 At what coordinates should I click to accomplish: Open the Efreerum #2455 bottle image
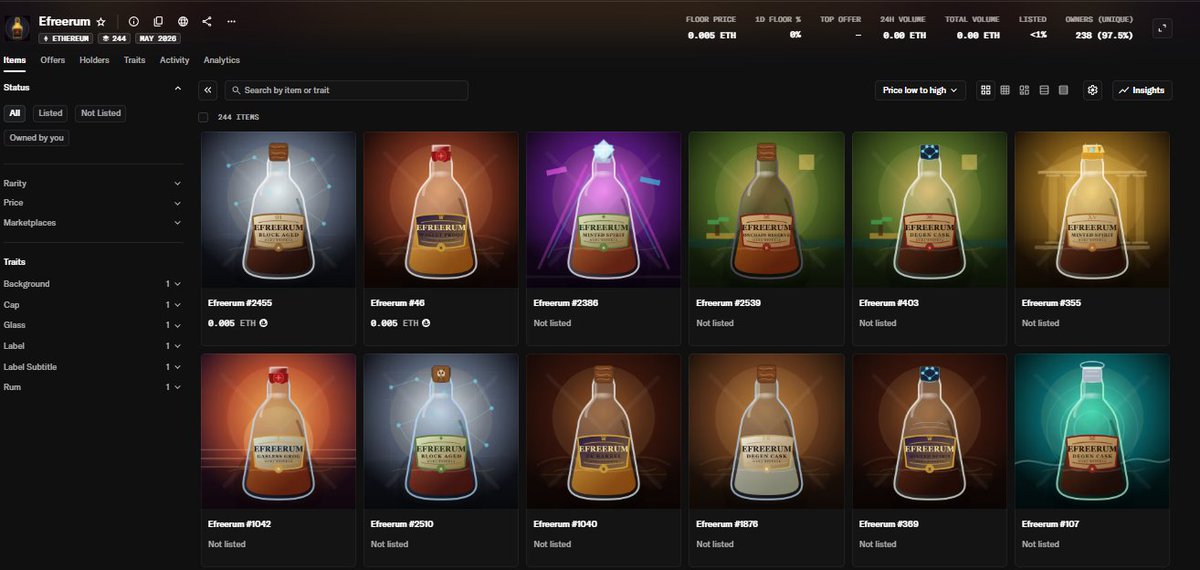click(278, 210)
